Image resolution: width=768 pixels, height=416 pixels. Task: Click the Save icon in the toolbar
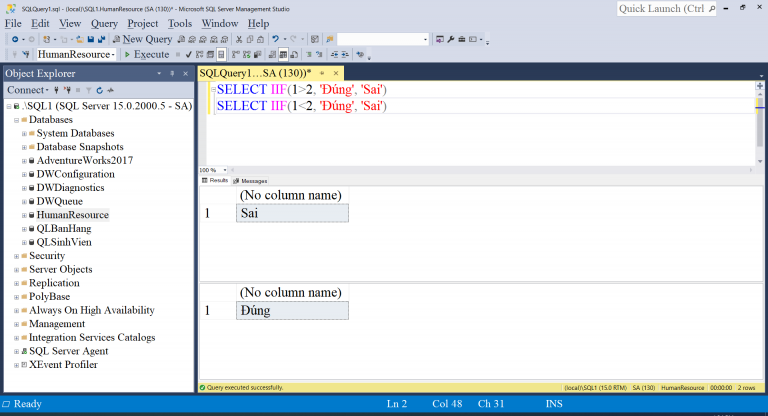90,39
